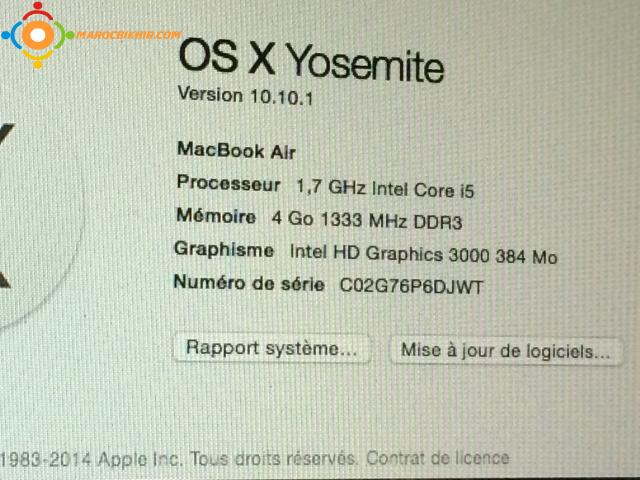Open the Rapport système report
This screenshot has height=480, width=640.
pyautogui.click(x=272, y=348)
